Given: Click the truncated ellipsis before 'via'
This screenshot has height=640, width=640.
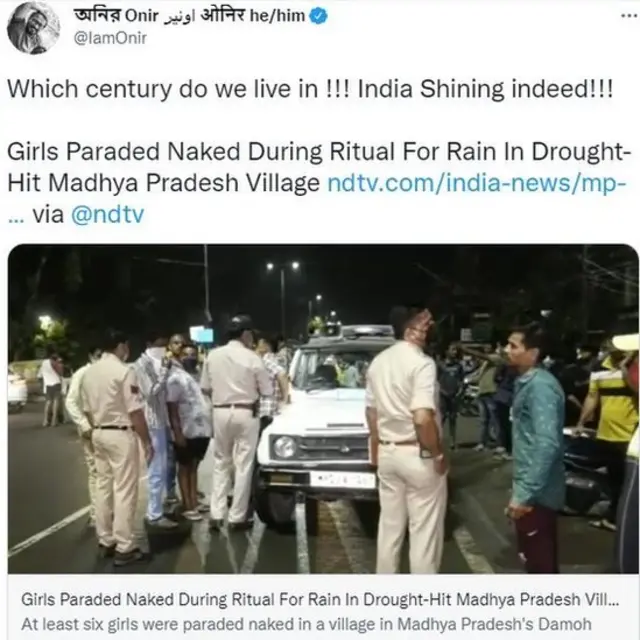Looking at the screenshot, I should click(16, 220).
